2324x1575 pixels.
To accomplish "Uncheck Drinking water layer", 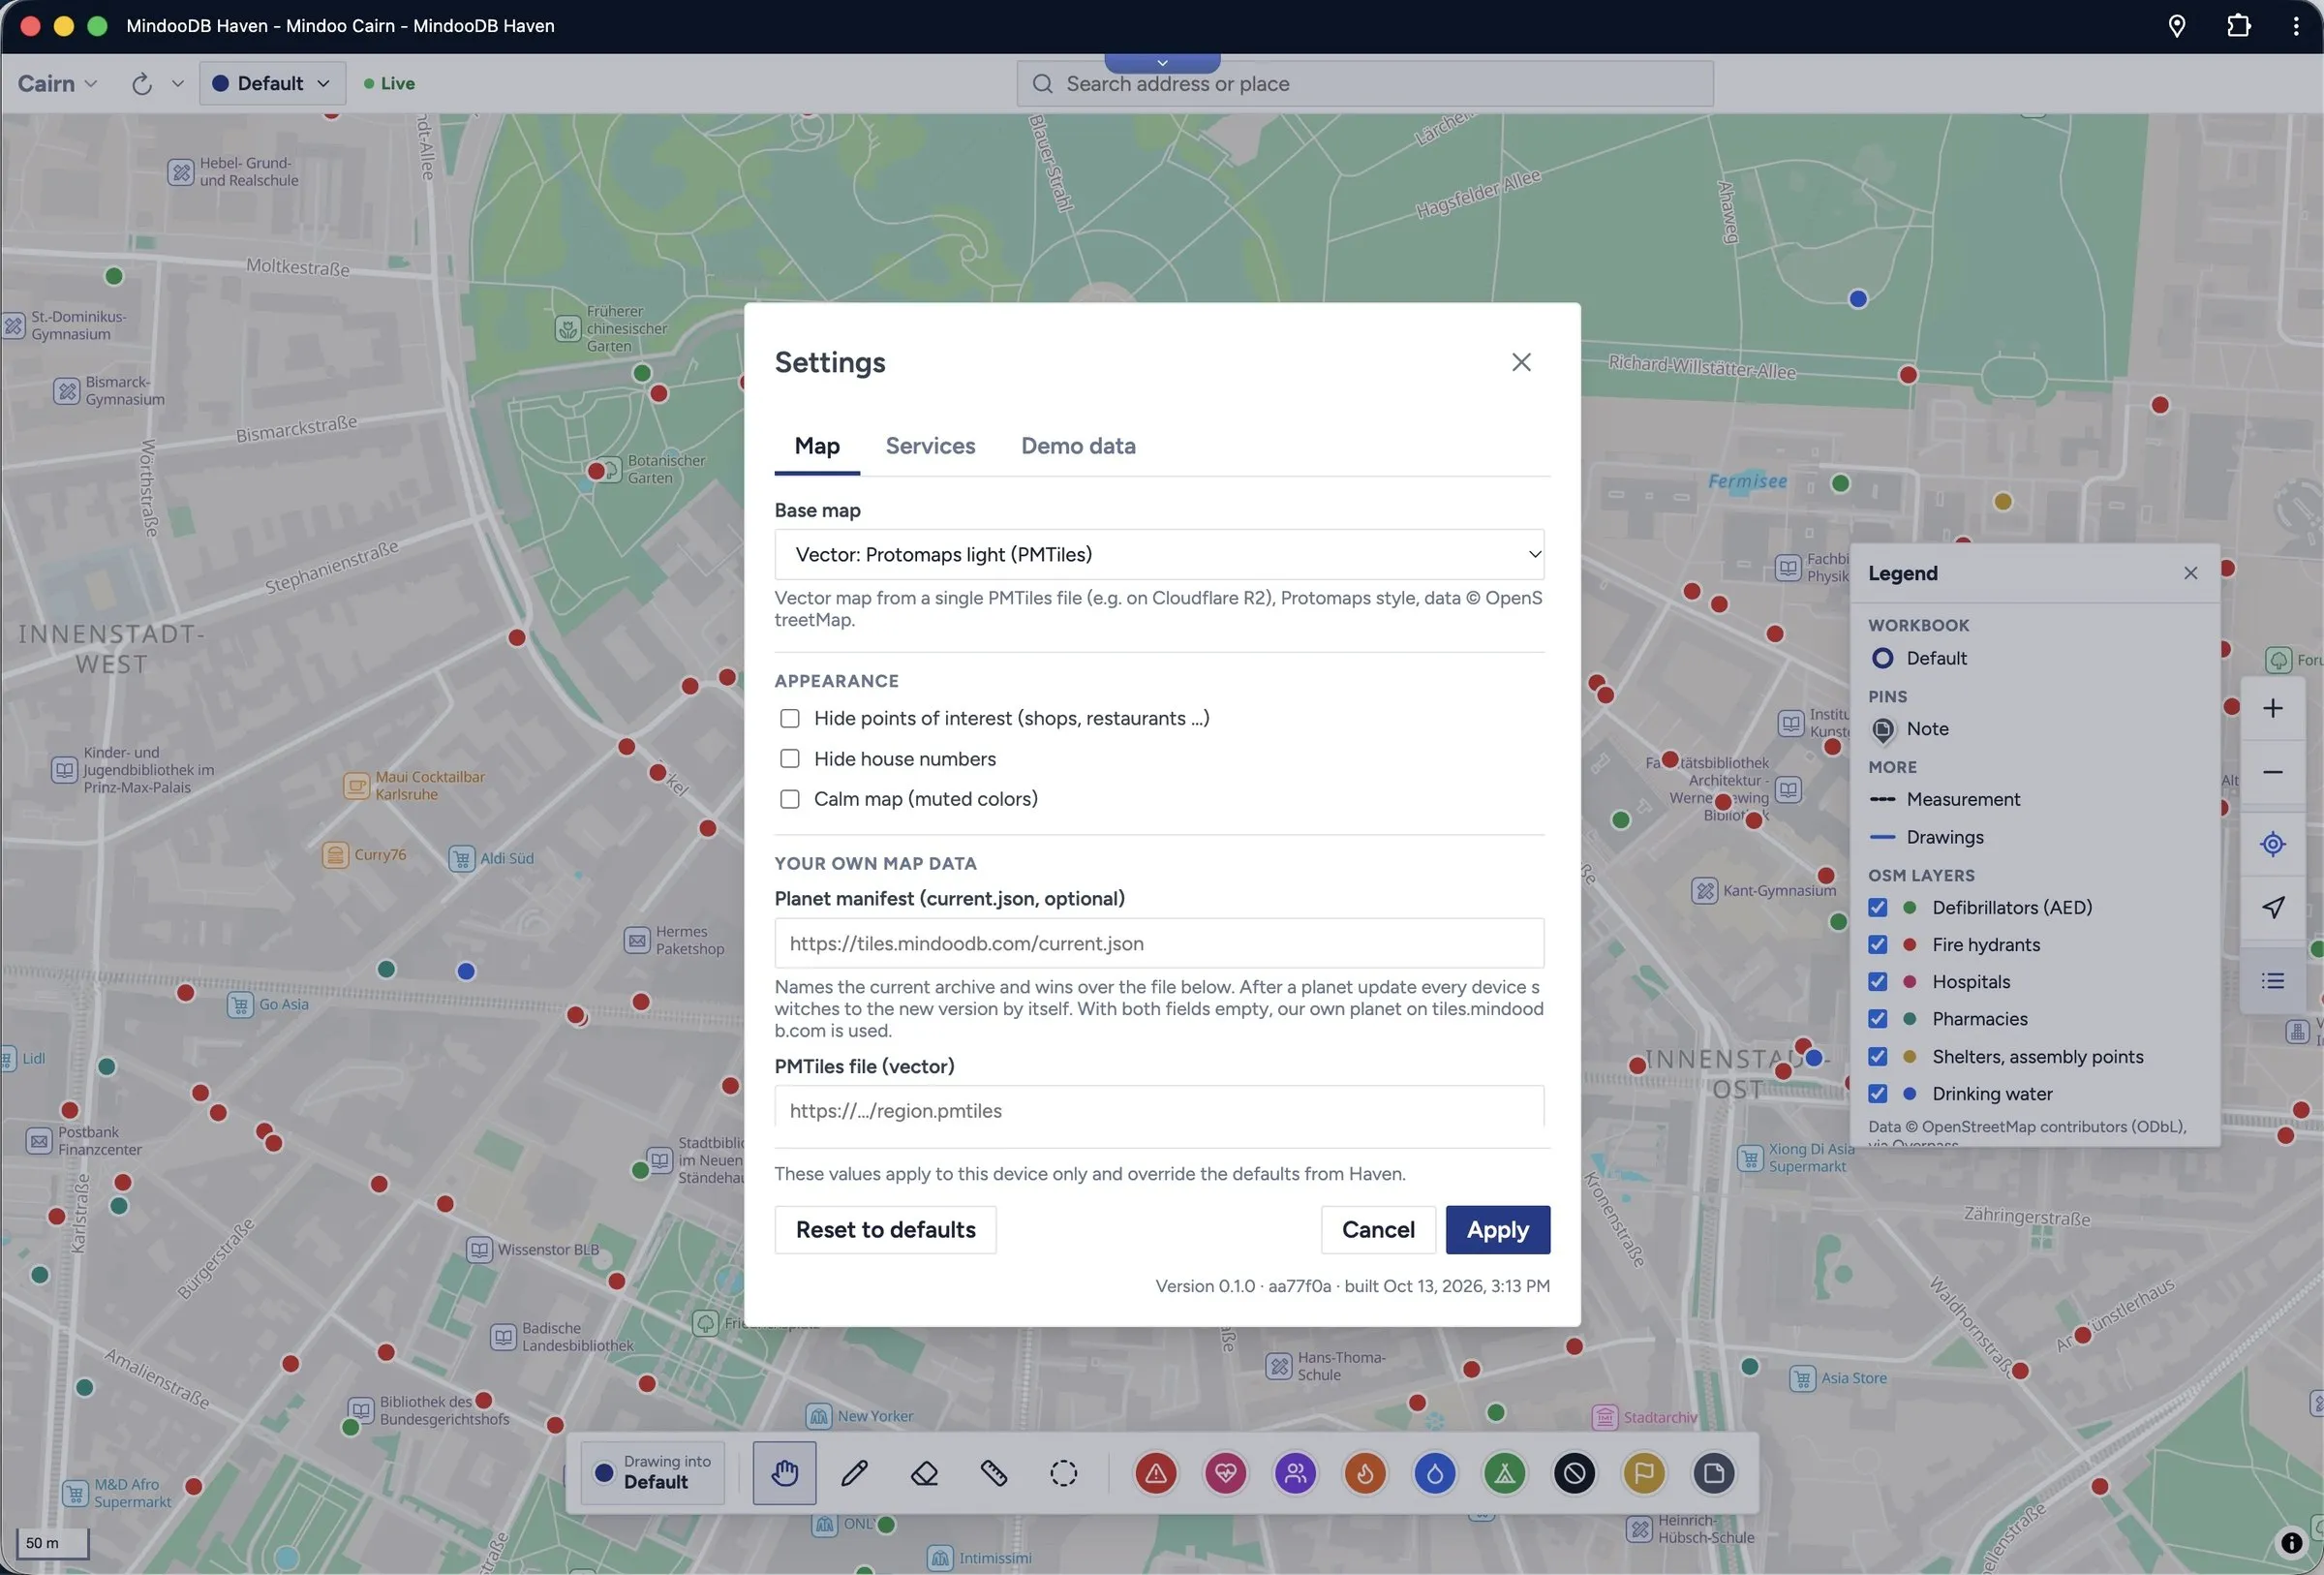I will click(x=1877, y=1094).
